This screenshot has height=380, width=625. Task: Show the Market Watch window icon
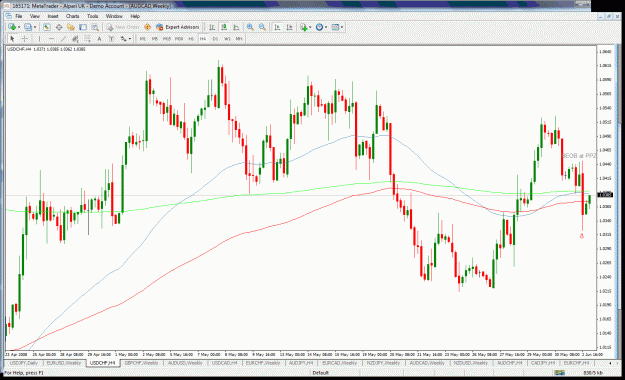pos(47,27)
